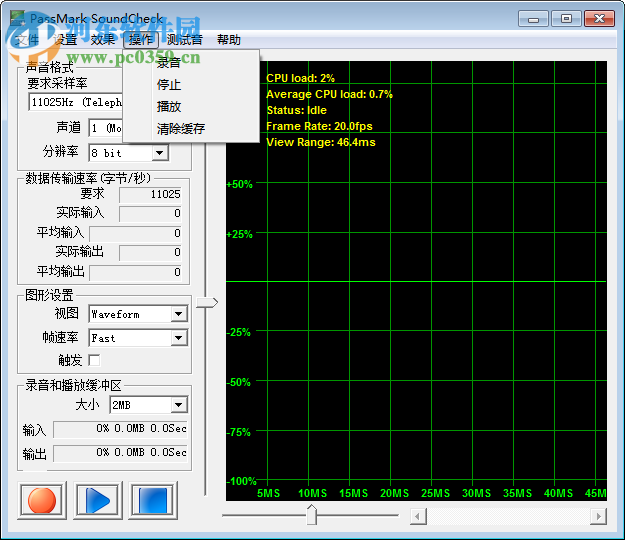Open the 帧速率 Fast dropdown
This screenshot has height=540, width=625.
tap(178, 338)
